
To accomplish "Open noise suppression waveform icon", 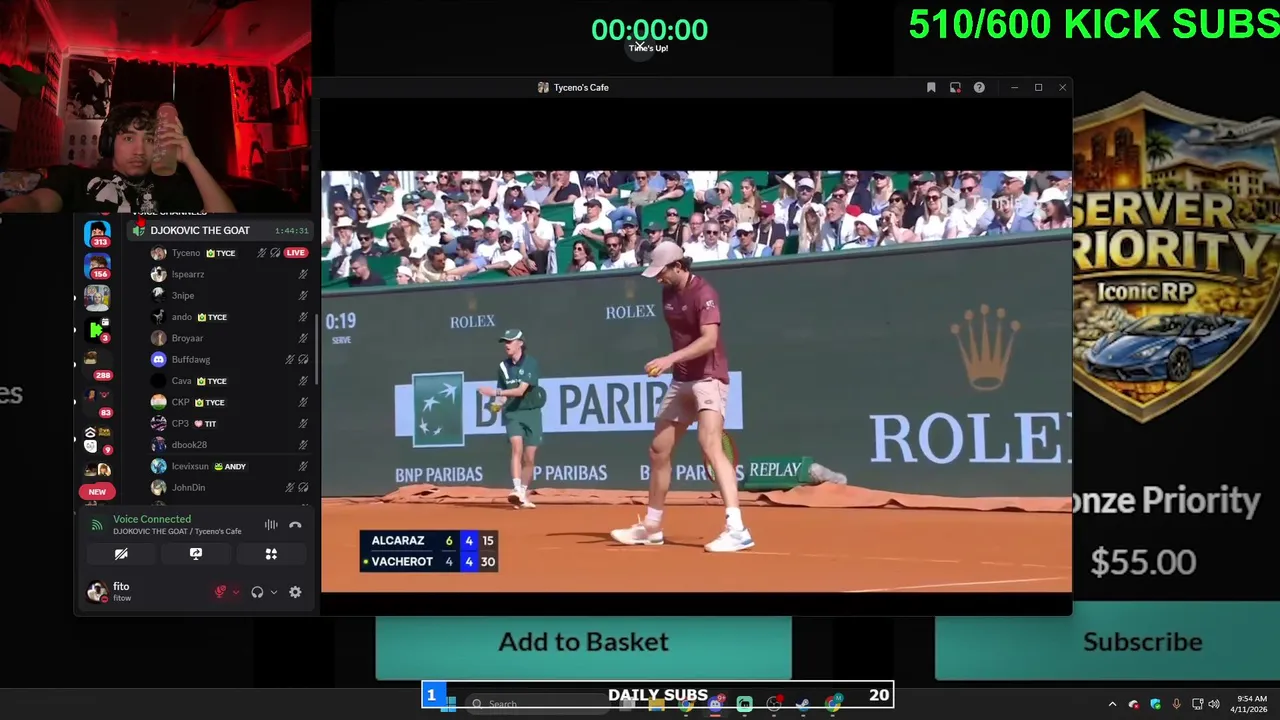I will point(271,525).
